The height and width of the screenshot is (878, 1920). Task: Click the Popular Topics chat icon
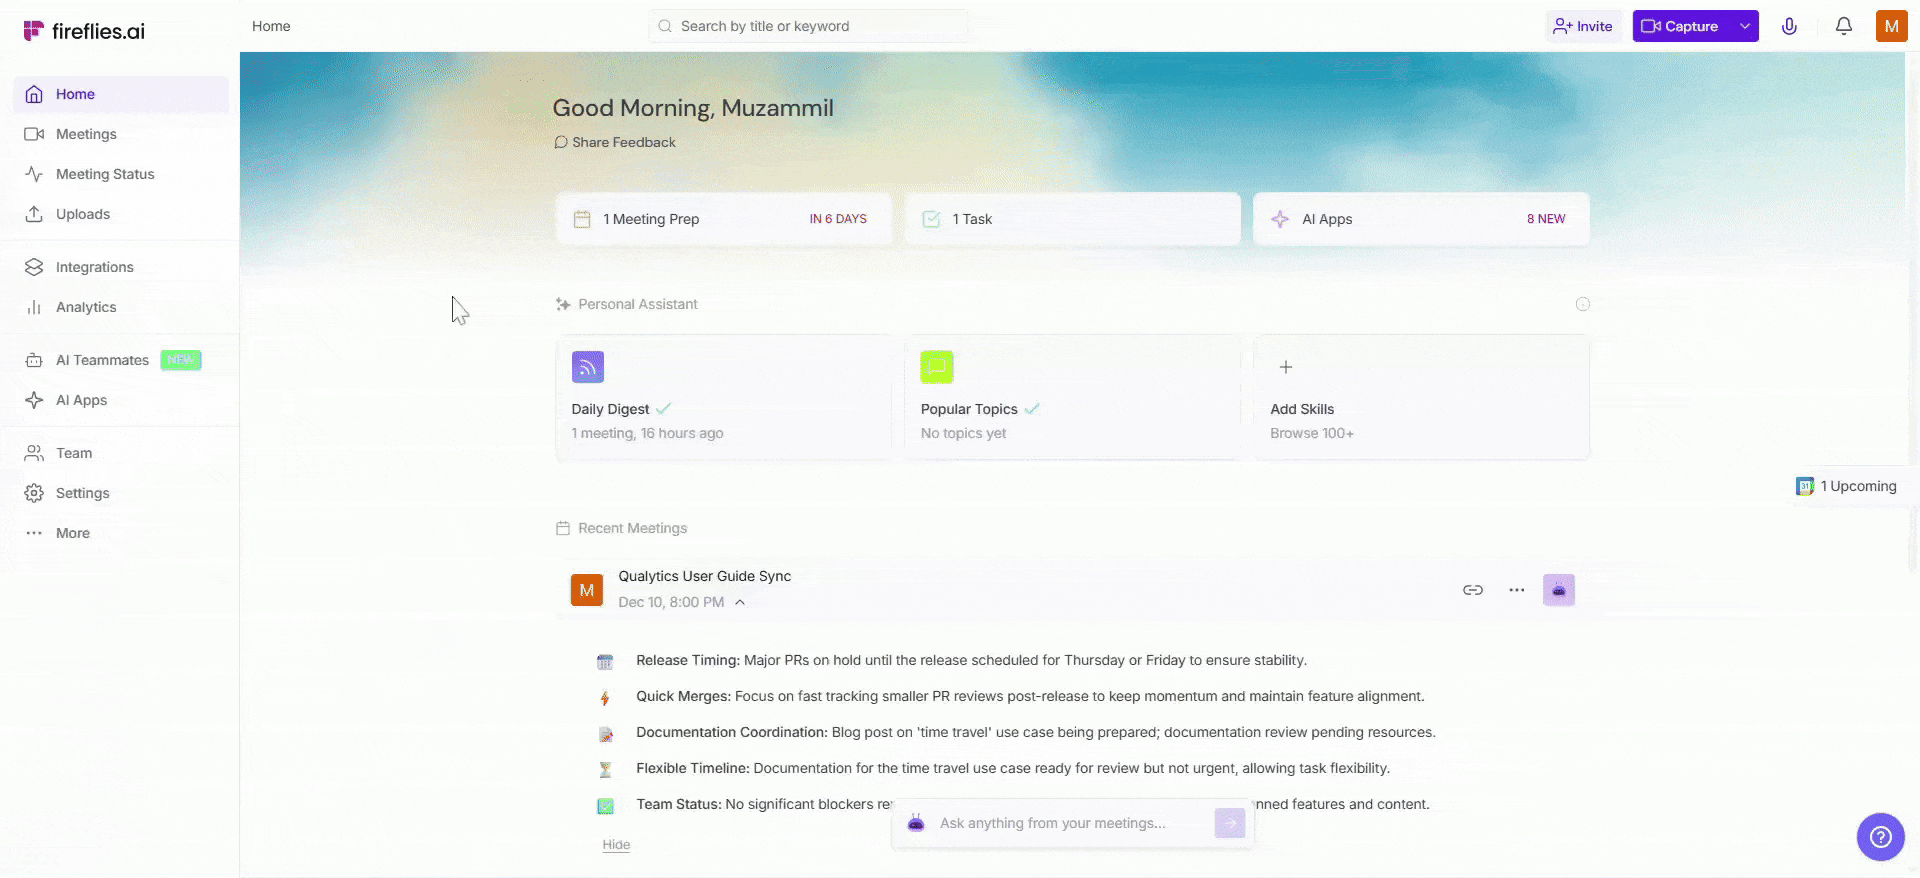tap(937, 367)
